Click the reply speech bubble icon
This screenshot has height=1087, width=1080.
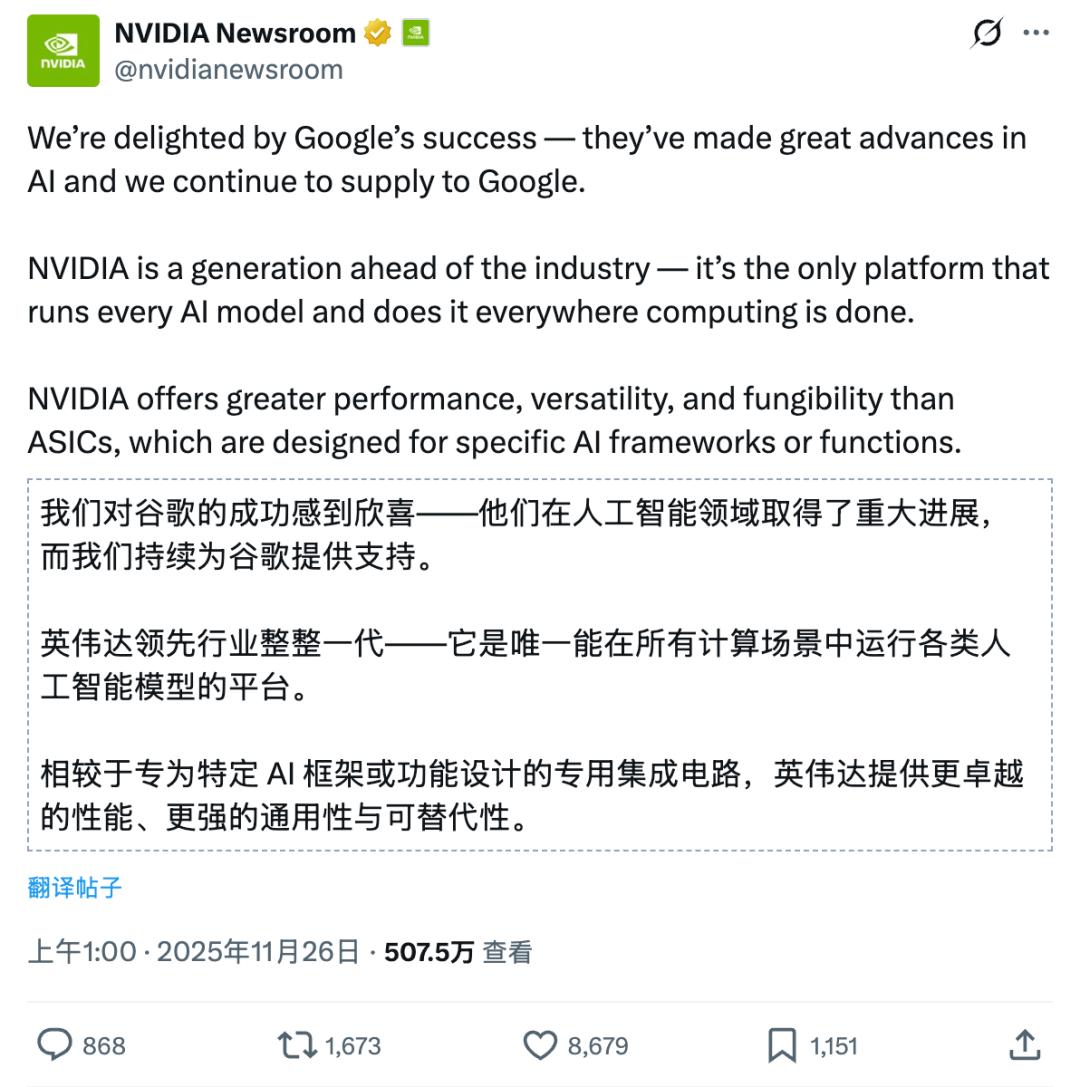[x=54, y=1046]
